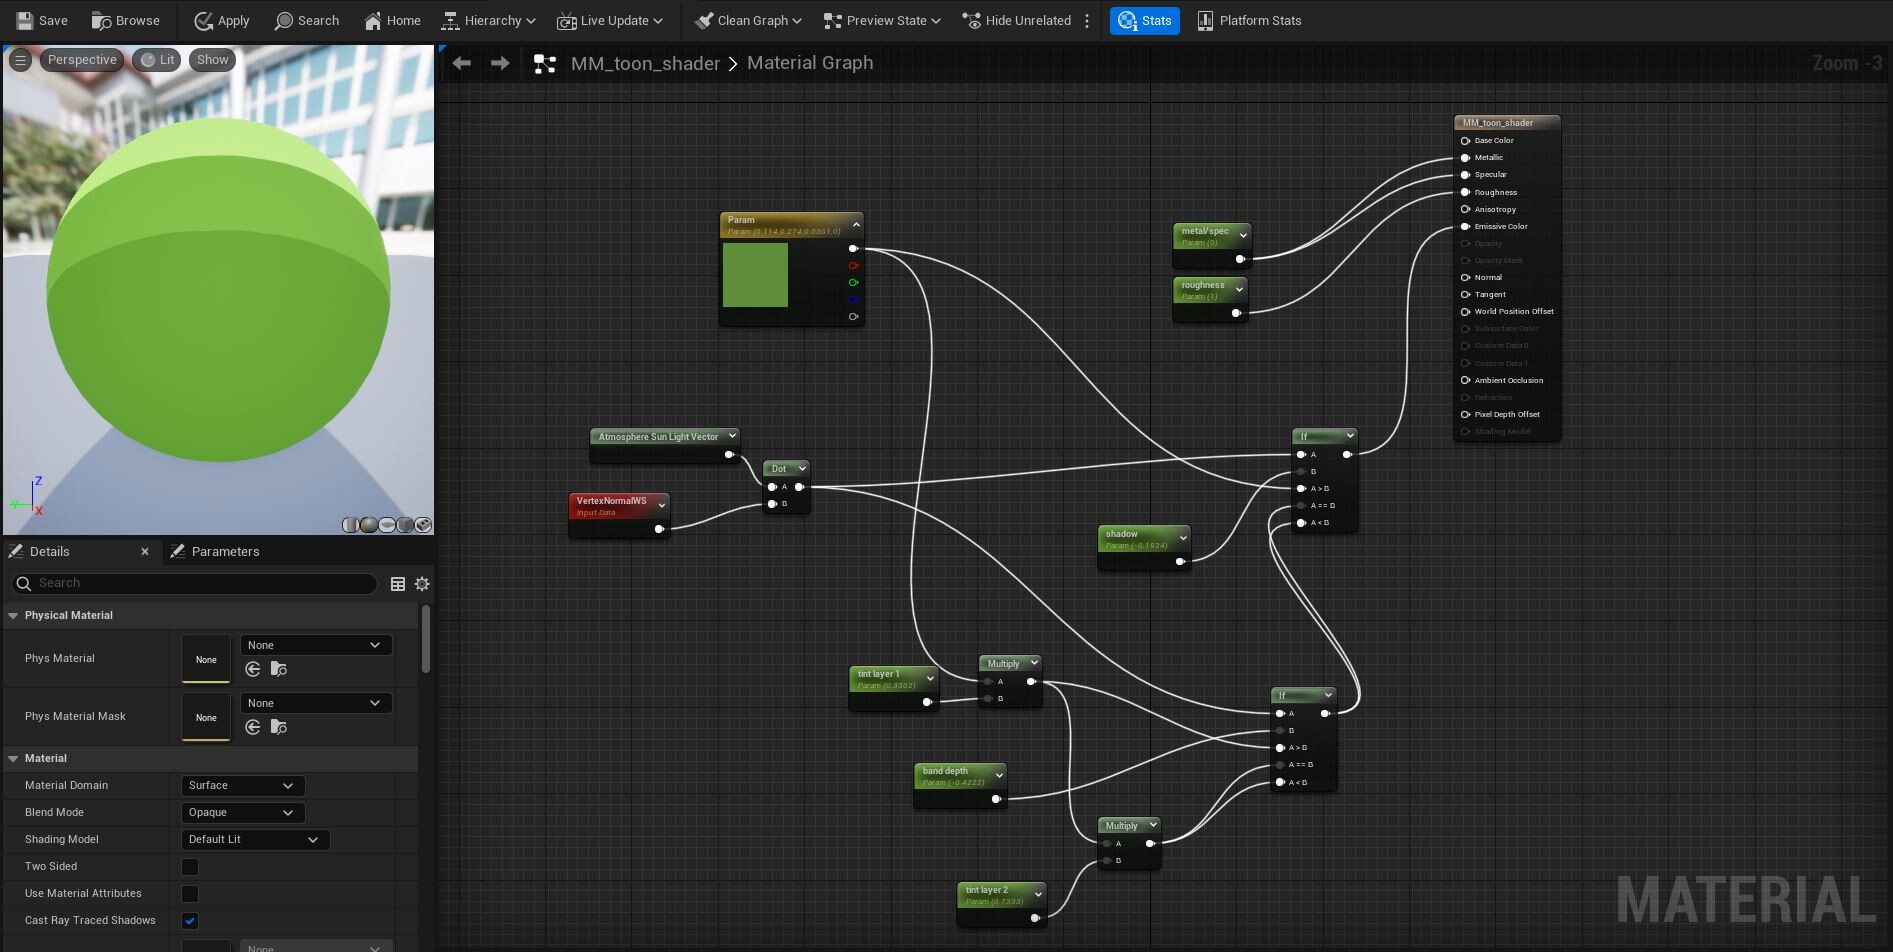Browse to Phys Material asset in Content Browser
The image size is (1893, 952).
279,670
